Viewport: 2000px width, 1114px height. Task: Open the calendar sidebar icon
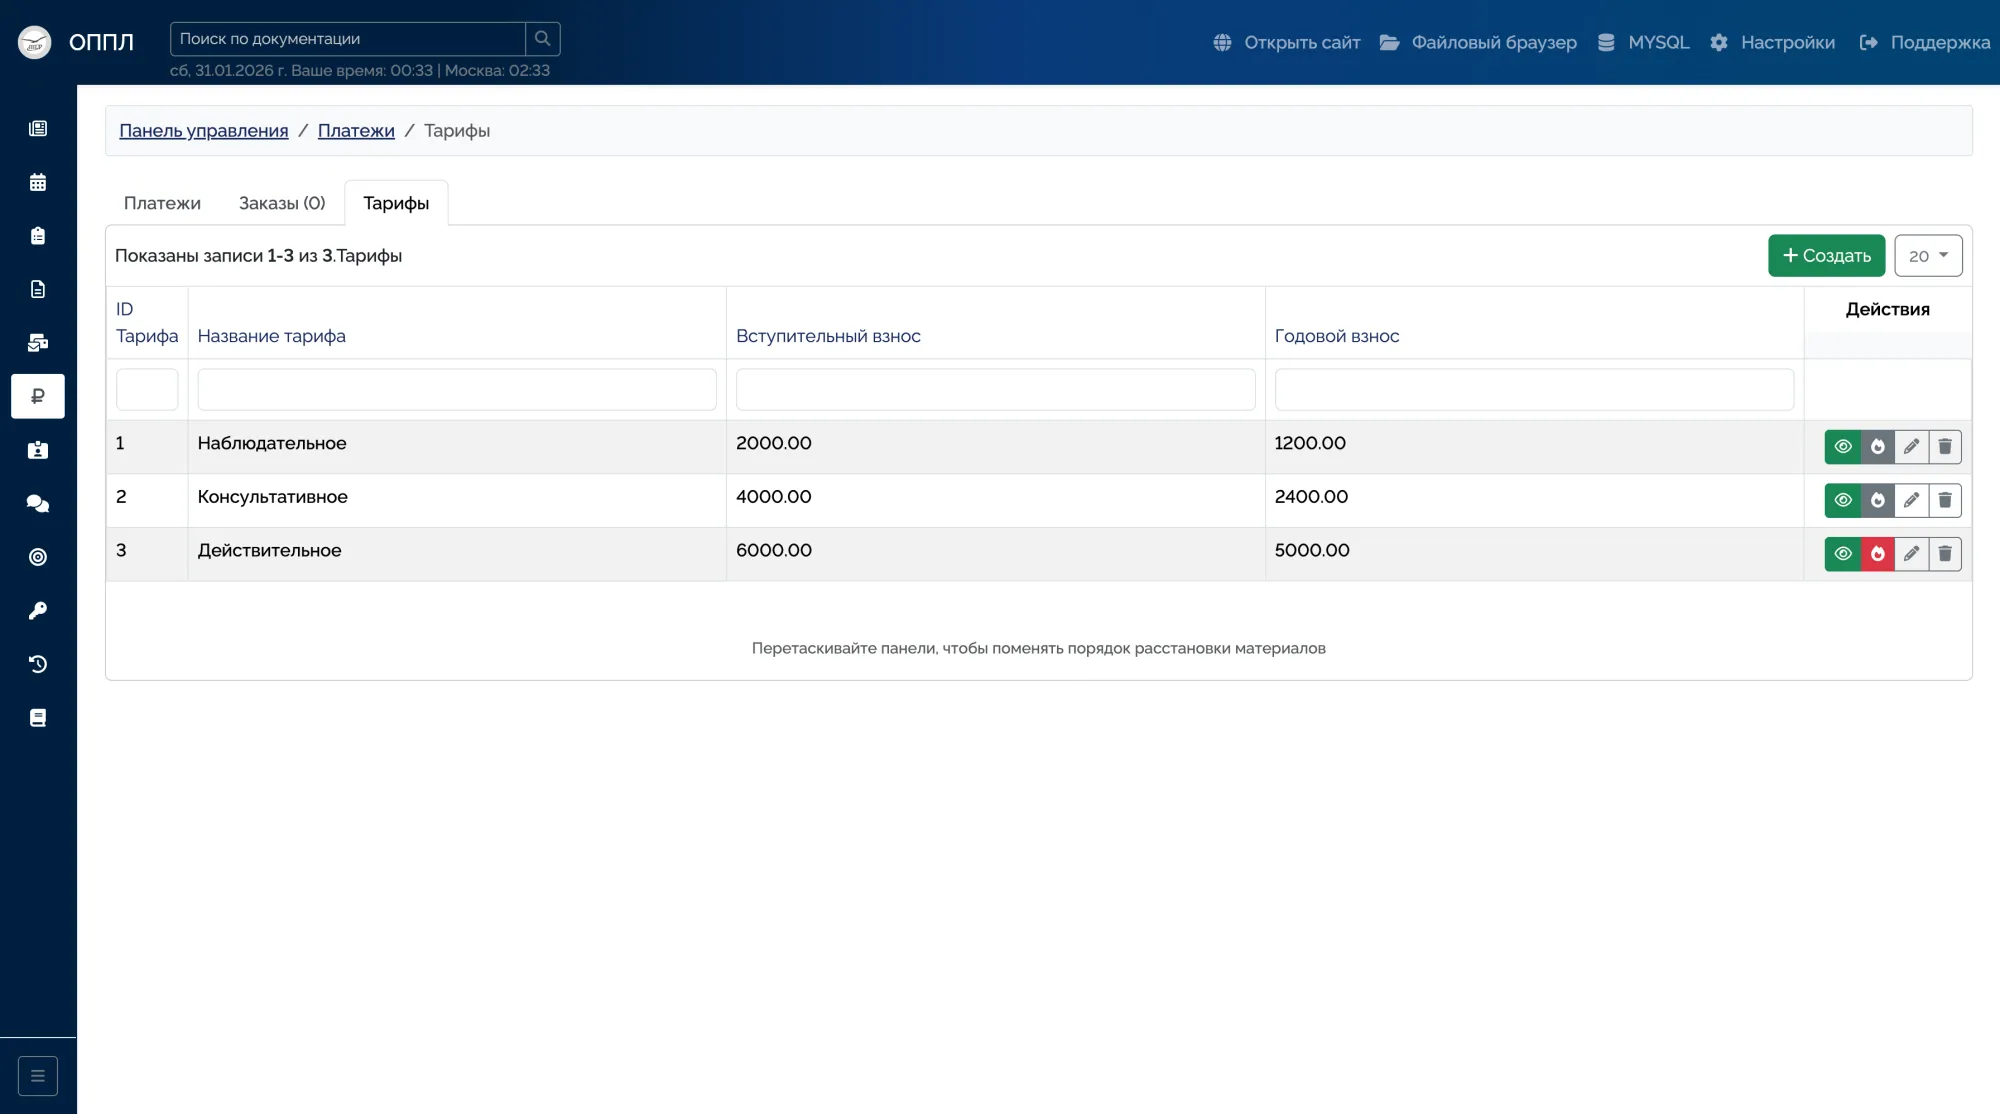(38, 182)
